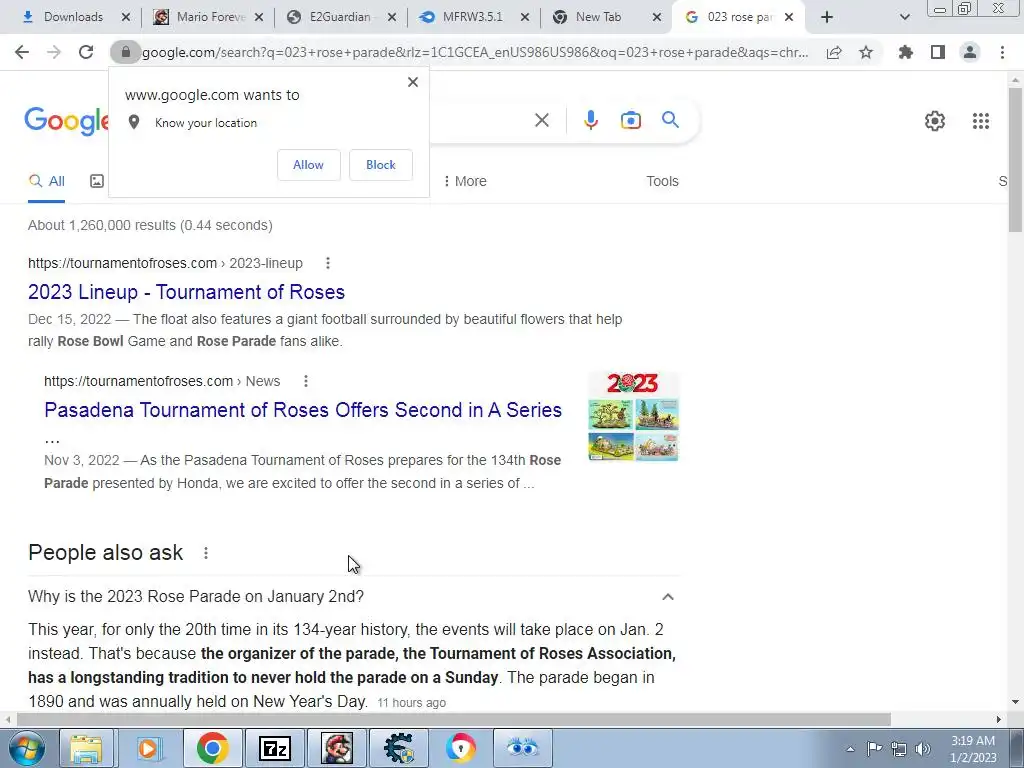The width and height of the screenshot is (1024, 768).
Task: Allow Google to know your location
Action: tap(308, 165)
